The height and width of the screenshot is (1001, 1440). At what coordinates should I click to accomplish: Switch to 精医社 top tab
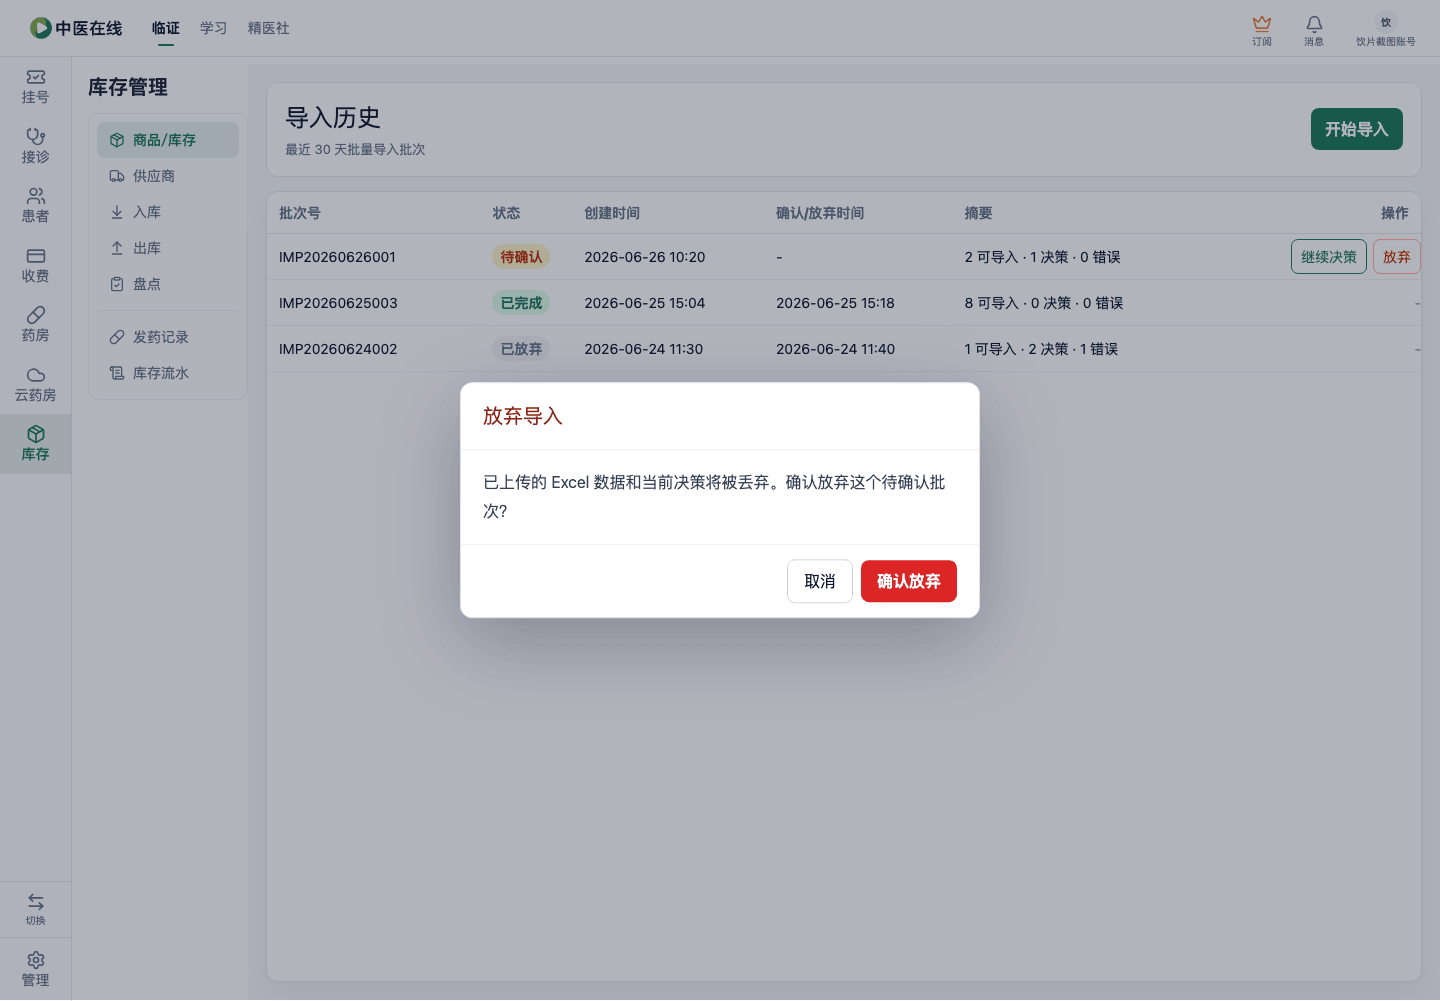[269, 28]
